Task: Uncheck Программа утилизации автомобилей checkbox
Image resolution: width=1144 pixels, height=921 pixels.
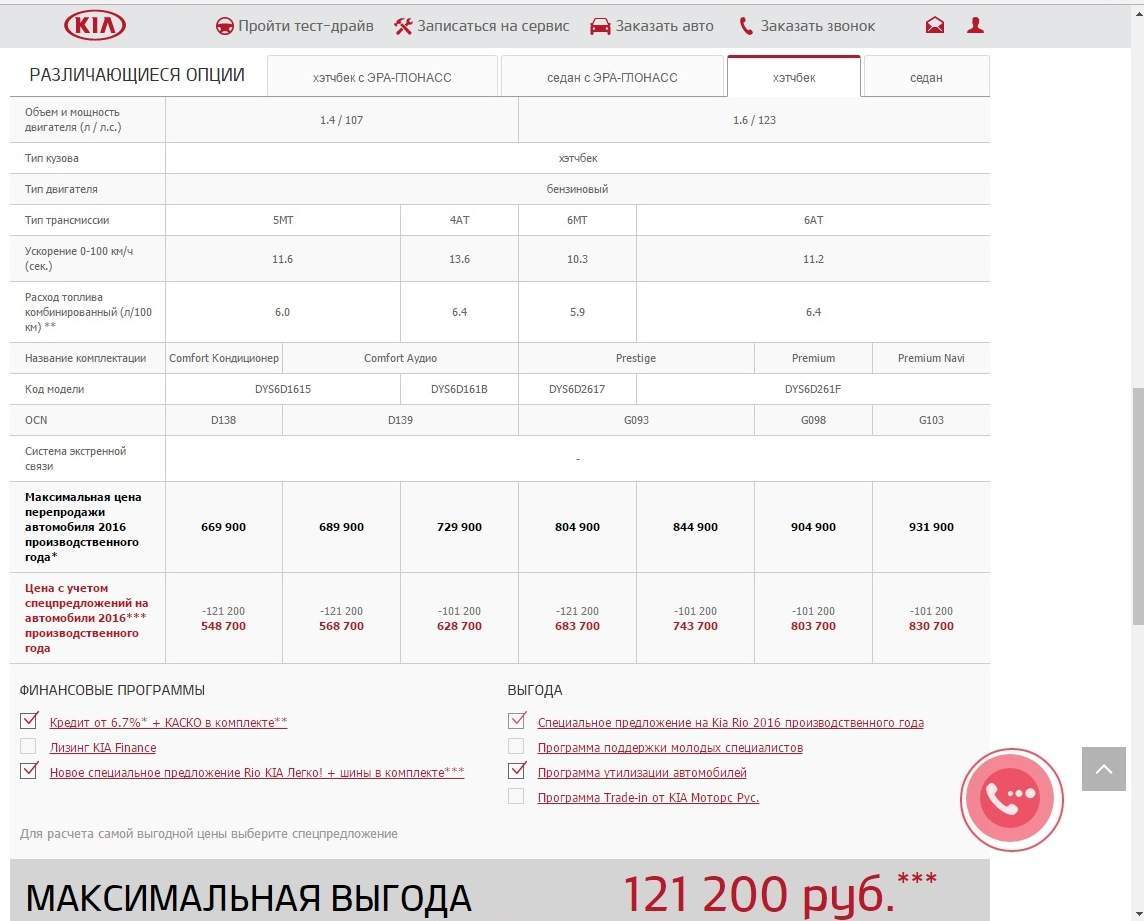Action: (517, 771)
